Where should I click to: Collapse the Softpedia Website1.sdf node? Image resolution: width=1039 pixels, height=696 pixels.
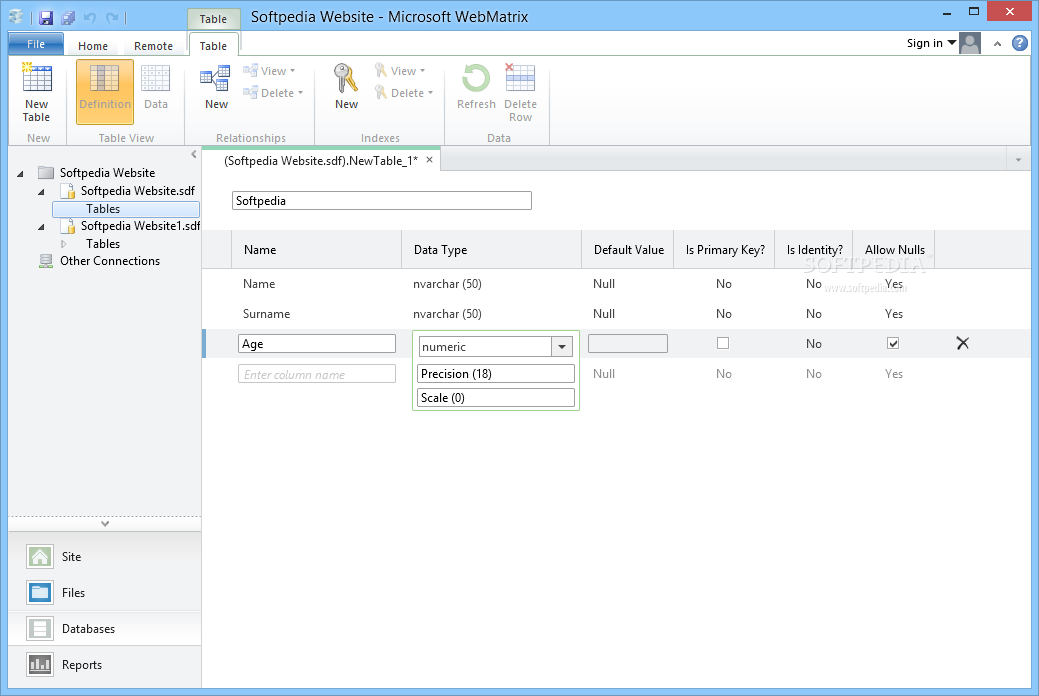tap(42, 227)
